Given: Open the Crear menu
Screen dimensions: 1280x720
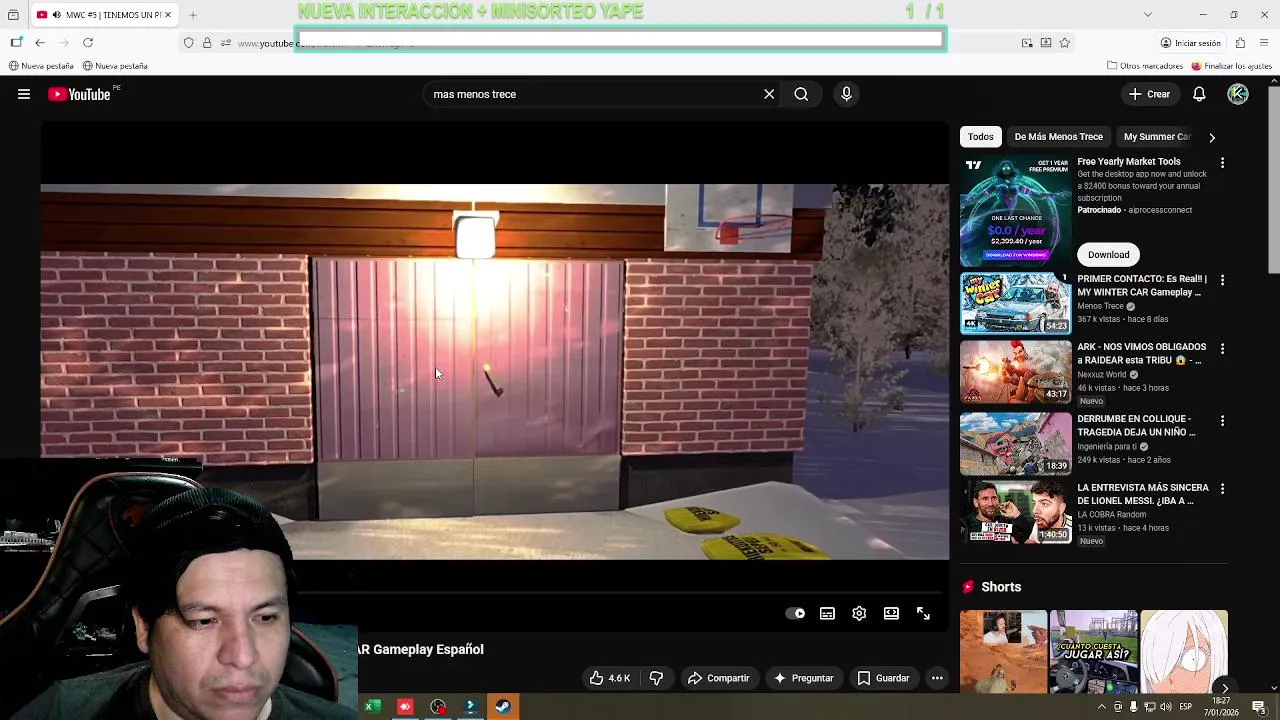Looking at the screenshot, I should [x=1149, y=94].
